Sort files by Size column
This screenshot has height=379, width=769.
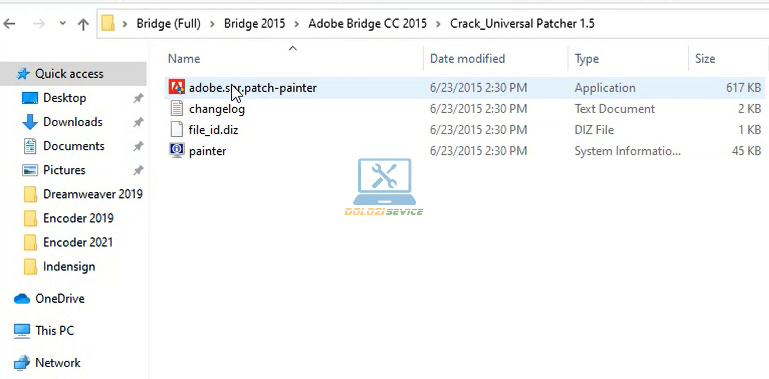point(705,59)
